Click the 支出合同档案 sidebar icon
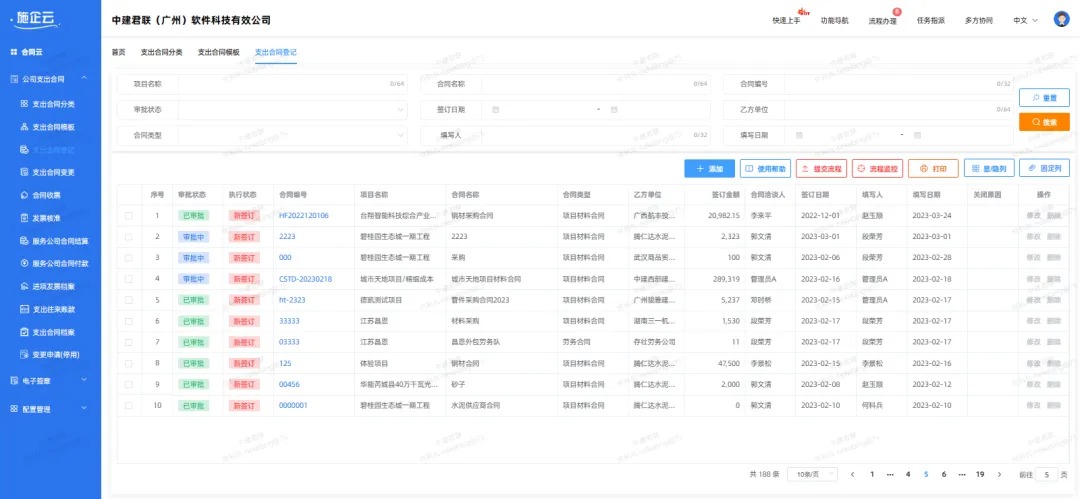 pos(24,332)
